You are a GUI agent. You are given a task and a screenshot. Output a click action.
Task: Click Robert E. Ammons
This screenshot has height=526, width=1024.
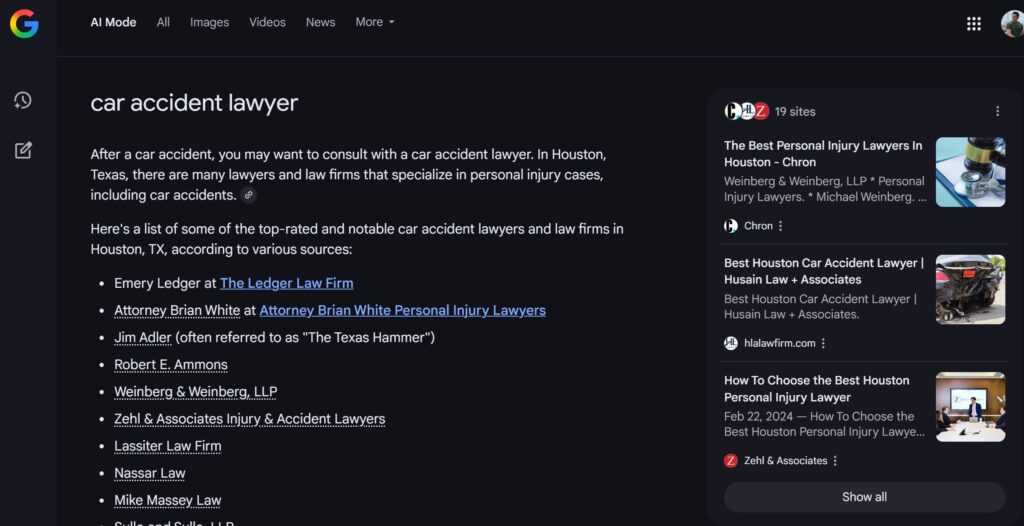171,365
